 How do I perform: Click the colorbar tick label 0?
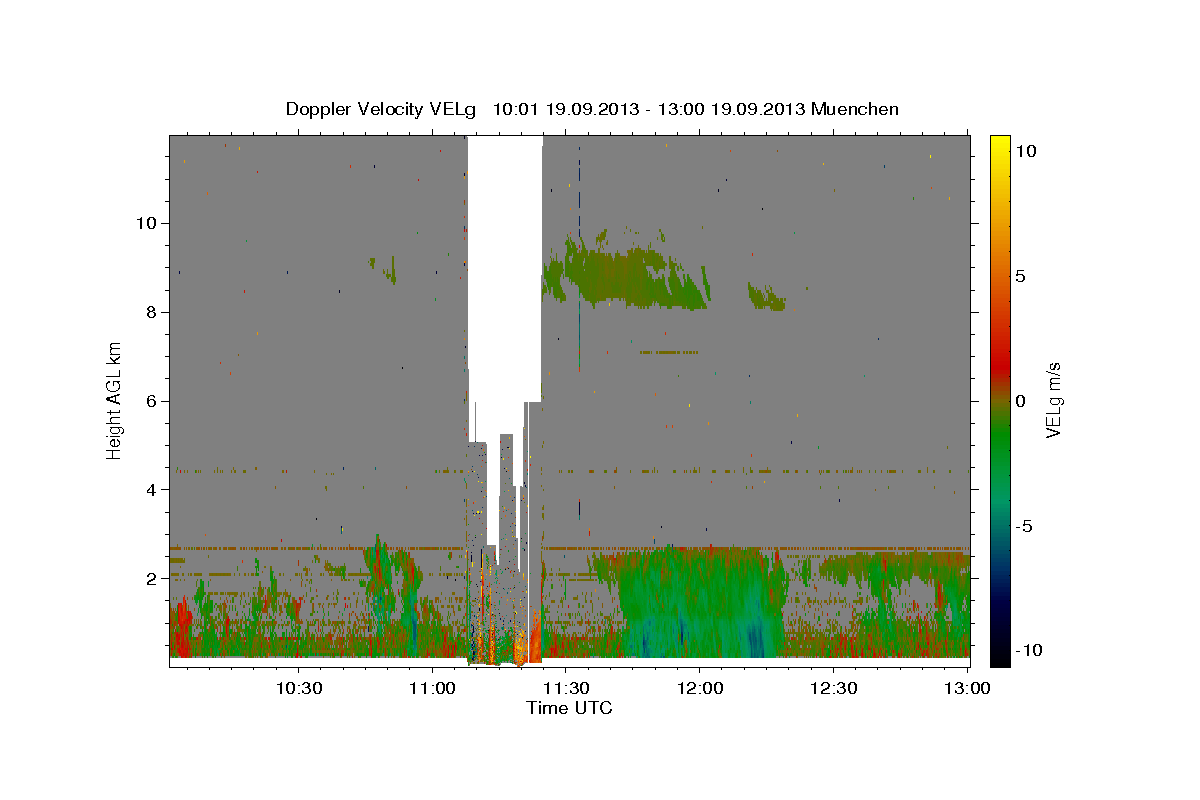click(x=1020, y=401)
